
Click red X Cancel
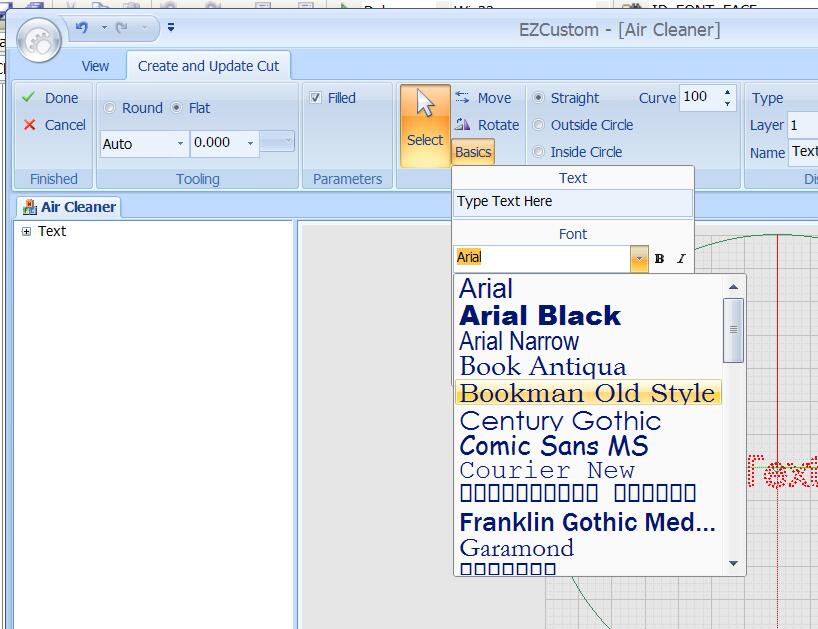[x=54, y=125]
